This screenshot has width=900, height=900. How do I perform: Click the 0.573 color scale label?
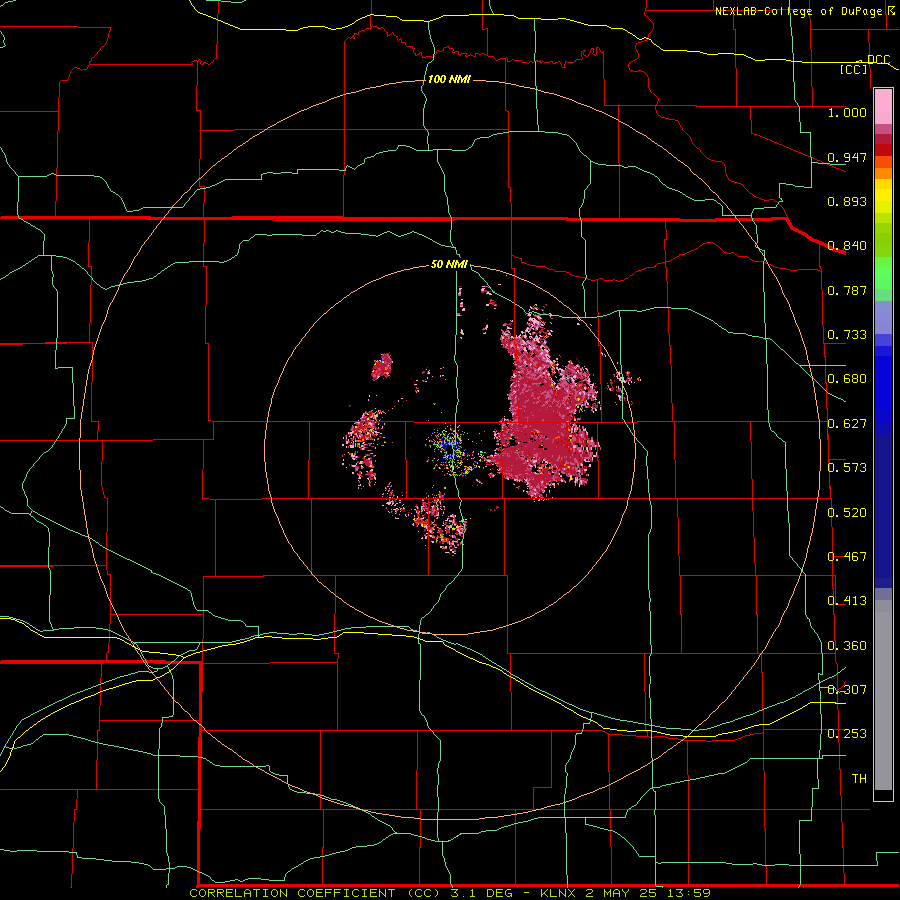click(847, 468)
